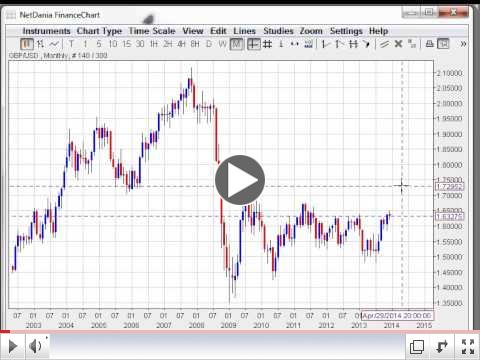Click the icon right of delete X
The width and height of the screenshot is (480, 360).
[412, 44]
